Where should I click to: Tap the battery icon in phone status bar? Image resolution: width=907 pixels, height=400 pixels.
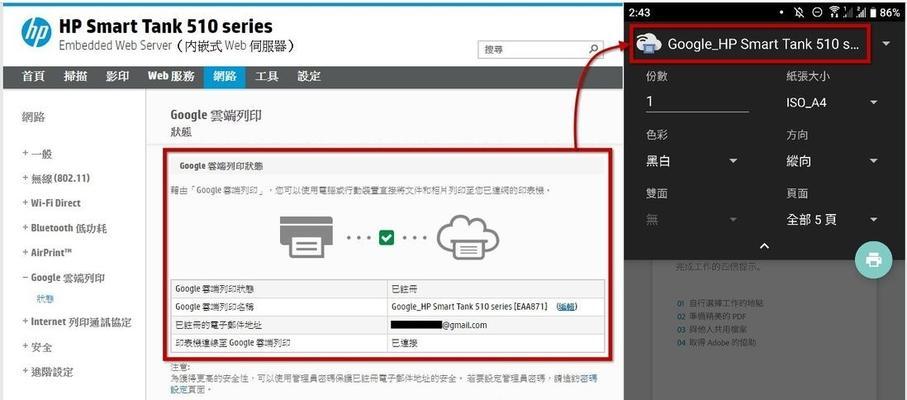point(873,12)
